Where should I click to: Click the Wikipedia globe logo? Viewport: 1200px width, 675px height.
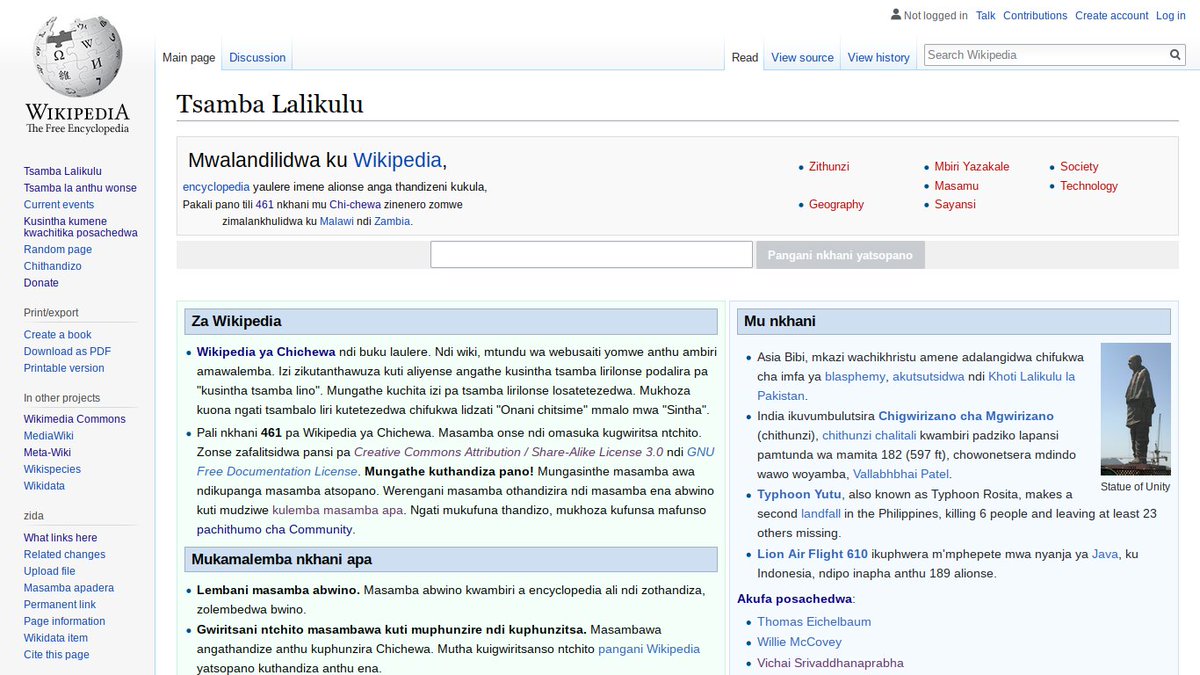(x=77, y=75)
